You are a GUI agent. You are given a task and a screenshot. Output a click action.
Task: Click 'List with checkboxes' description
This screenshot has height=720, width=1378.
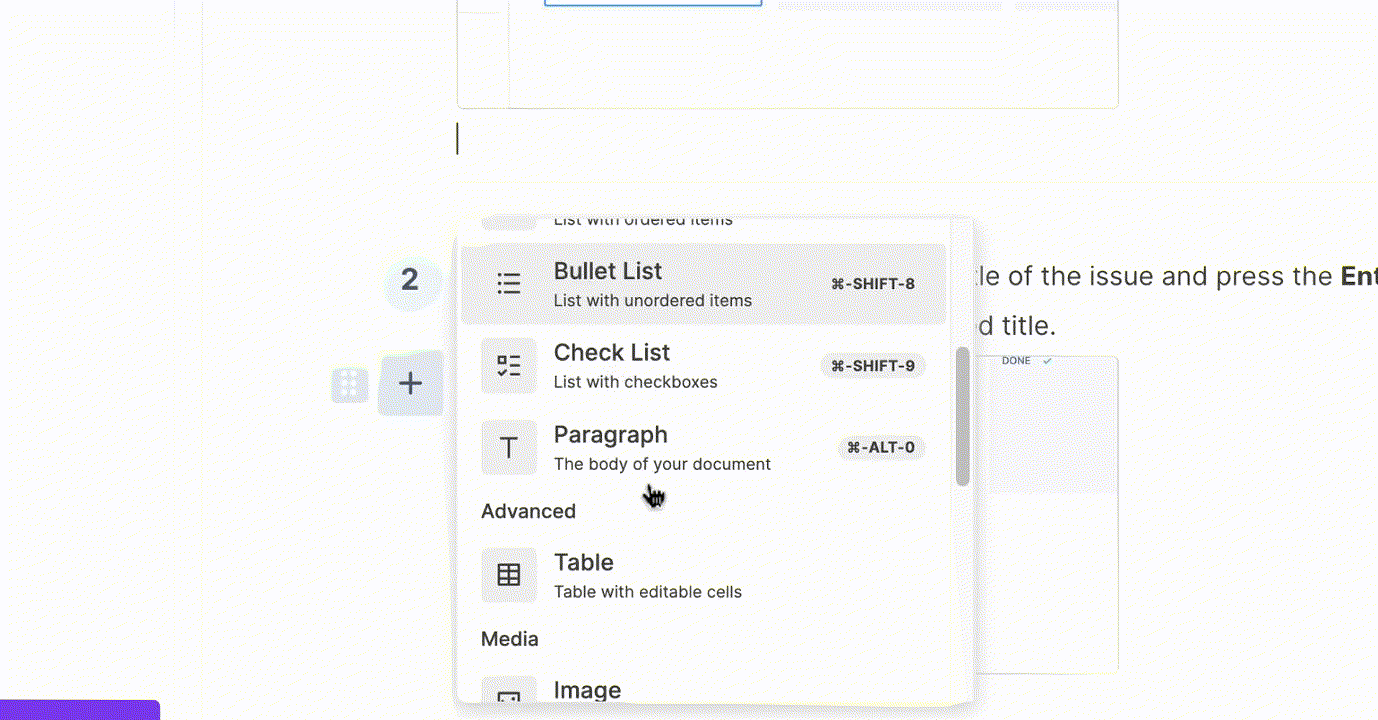coord(636,382)
